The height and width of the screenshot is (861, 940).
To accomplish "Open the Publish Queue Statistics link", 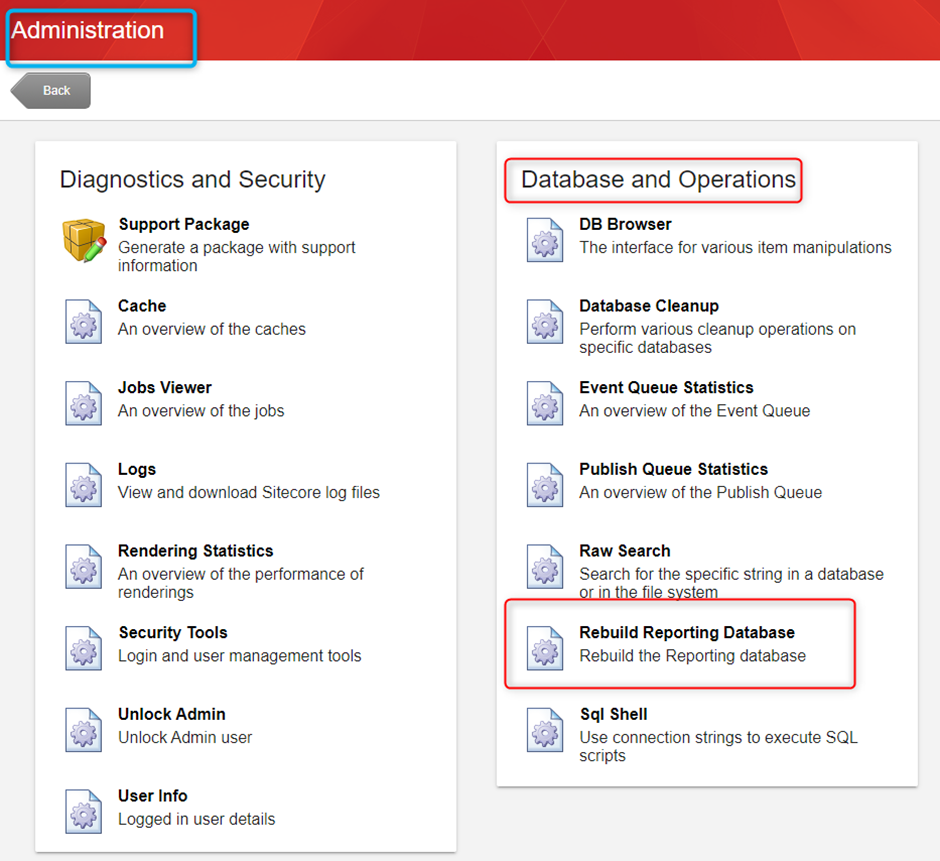I will tap(674, 469).
